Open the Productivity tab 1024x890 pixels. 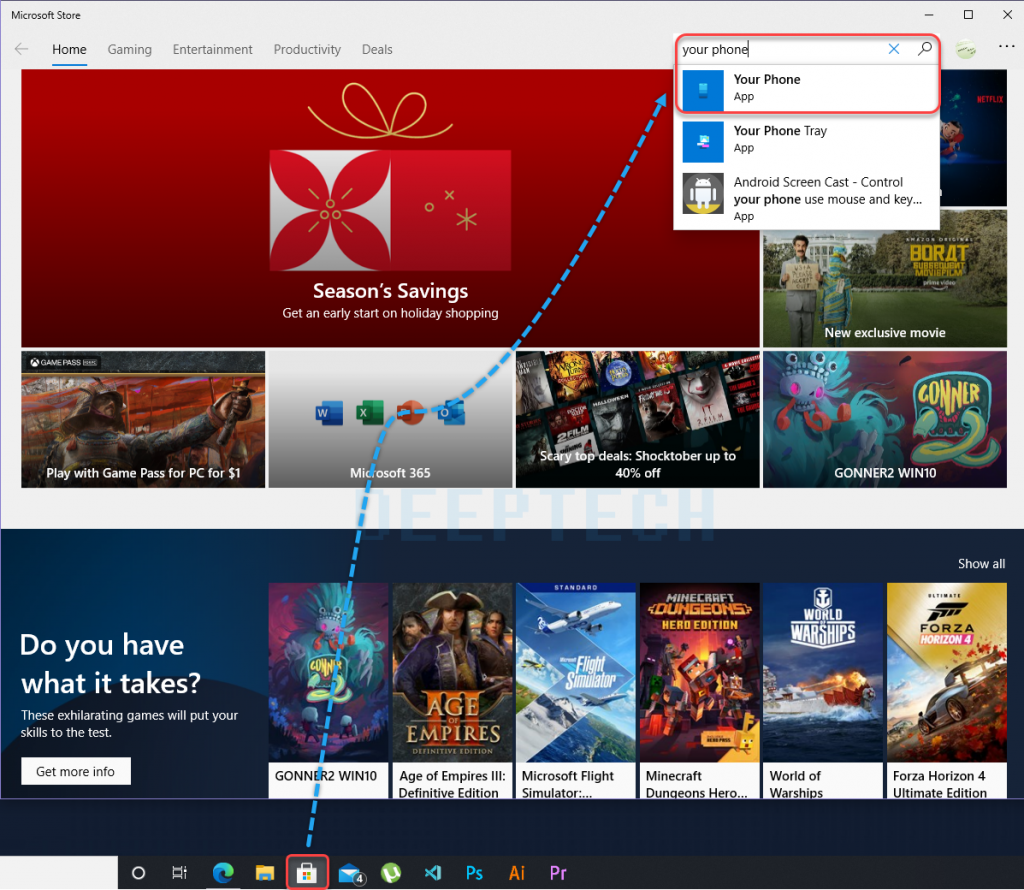[307, 50]
